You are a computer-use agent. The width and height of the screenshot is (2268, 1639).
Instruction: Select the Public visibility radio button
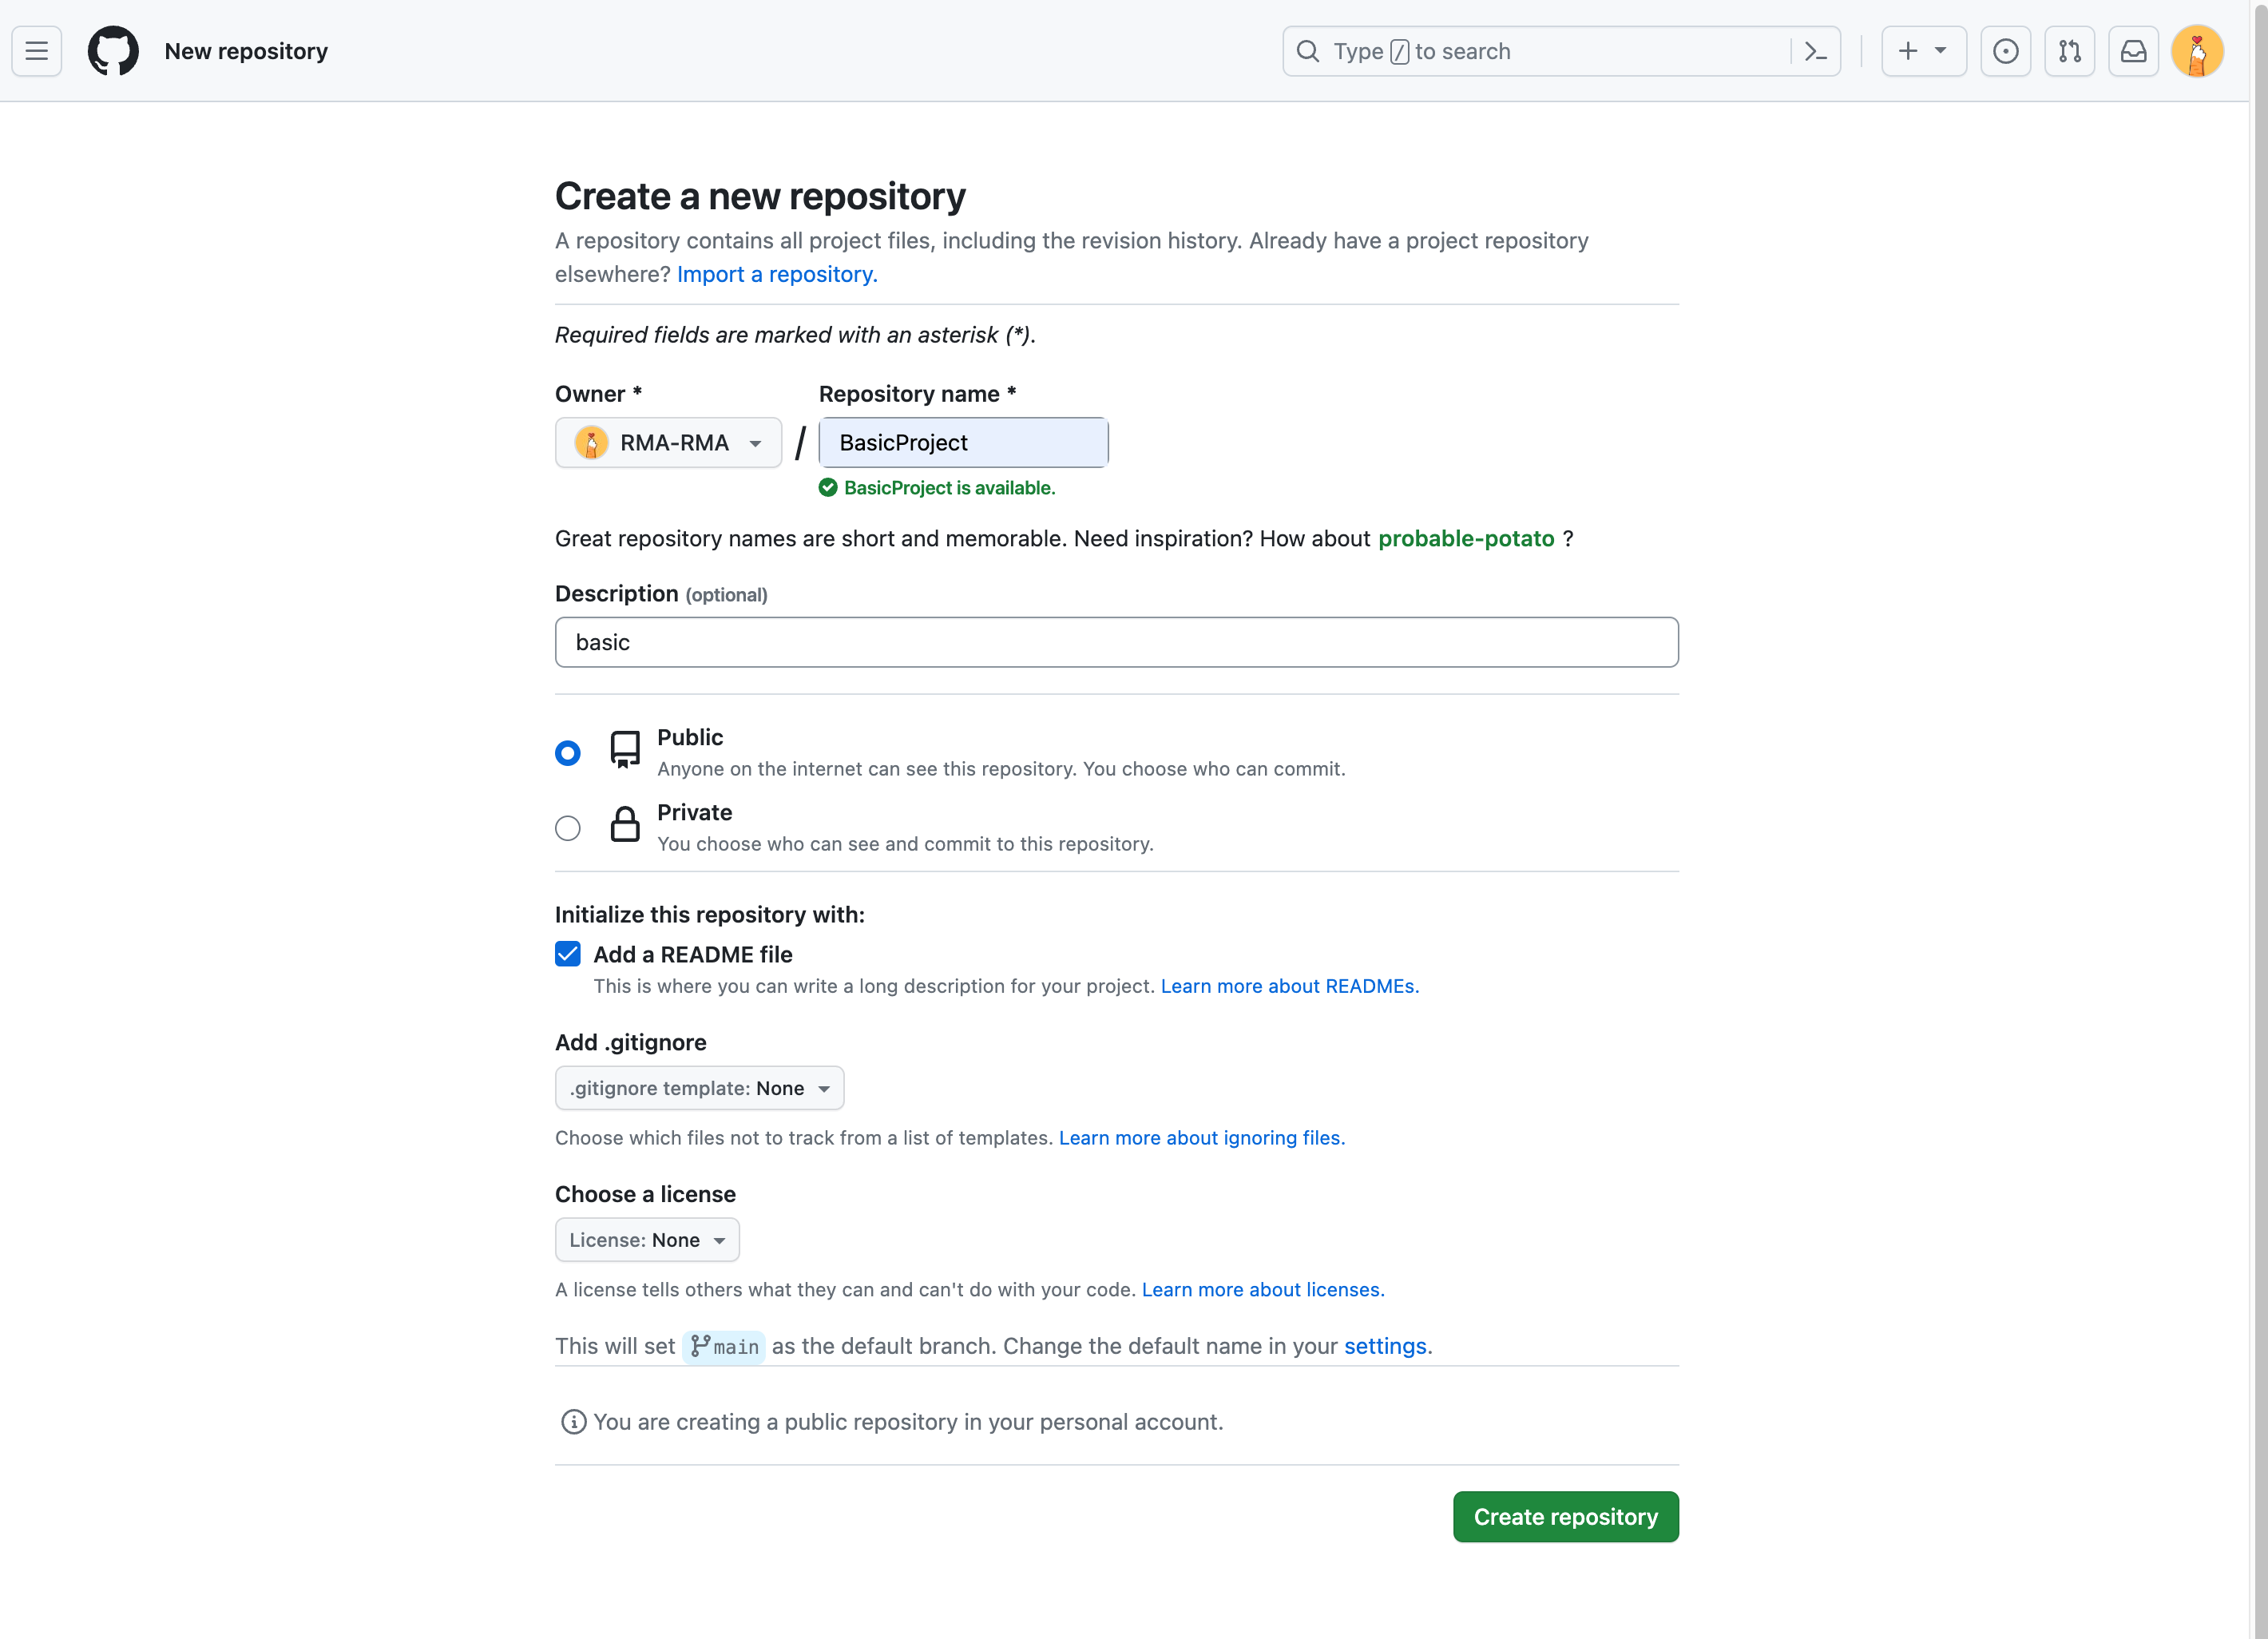point(567,753)
